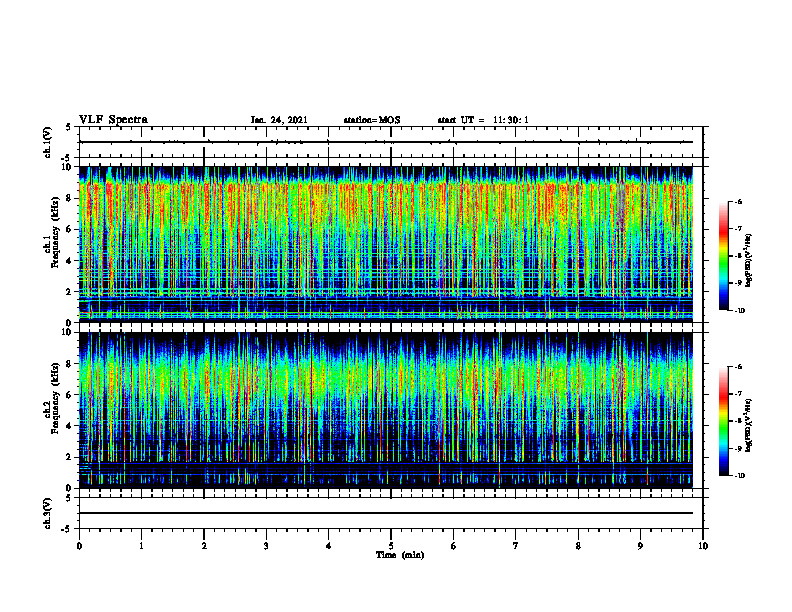Image resolution: width=792 pixels, height=612 pixels.
Task: Click the ch.1 spectrogram color scale bar
Action: tap(723, 256)
